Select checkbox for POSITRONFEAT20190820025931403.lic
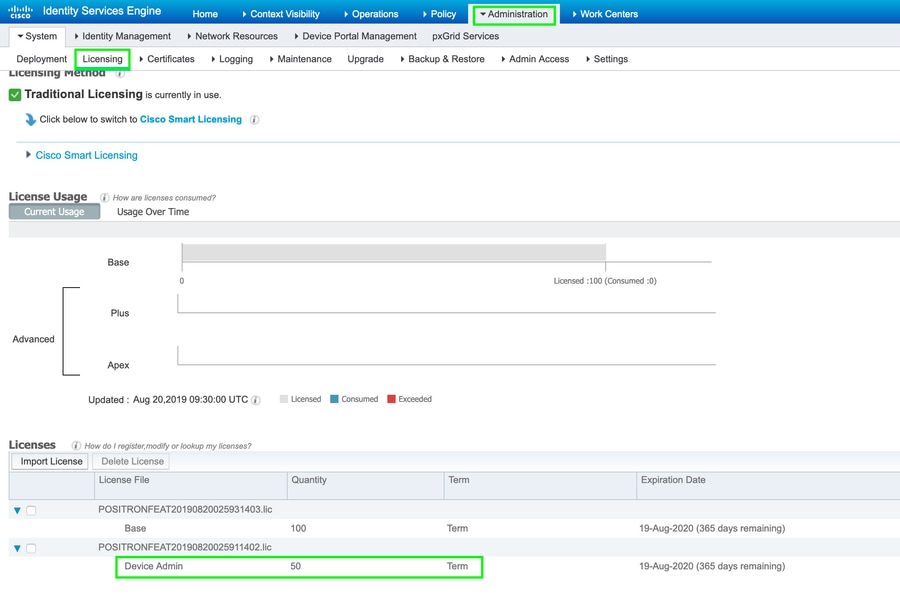Screen dimensions: 900x602 tap(31, 510)
